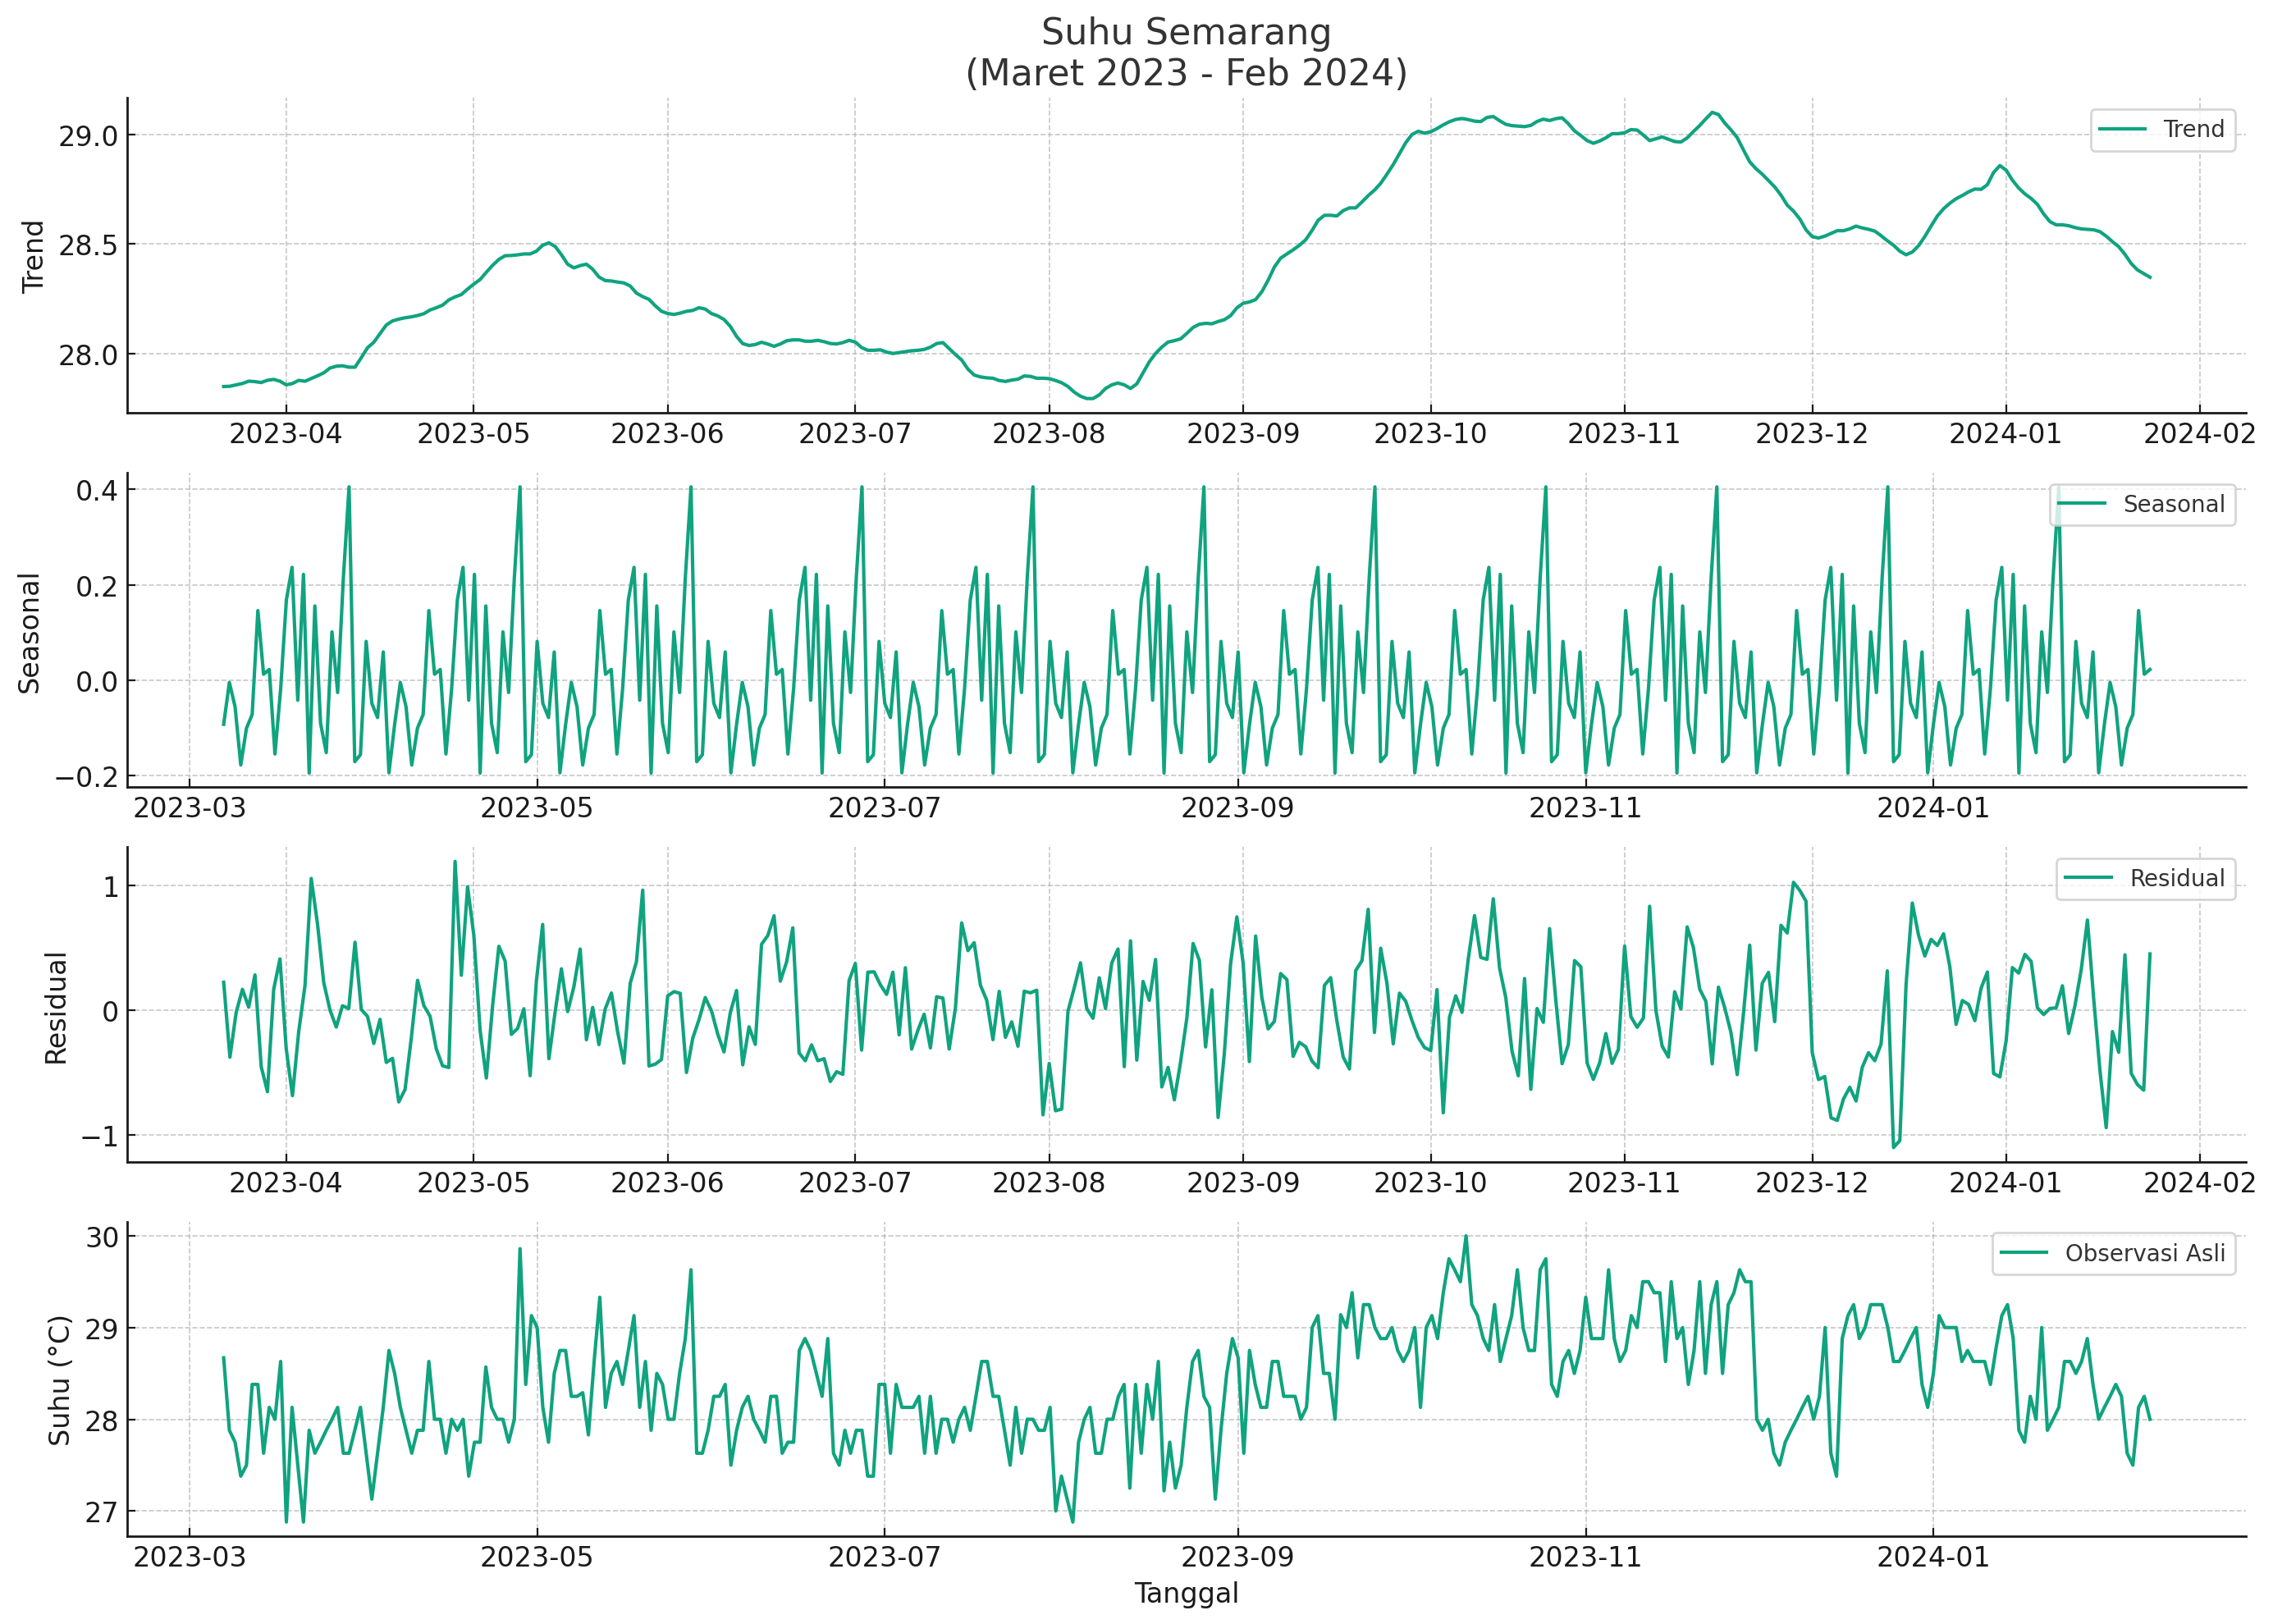
Task: Click "2023-06" date tick below Residual plot
Action: coord(667,1183)
